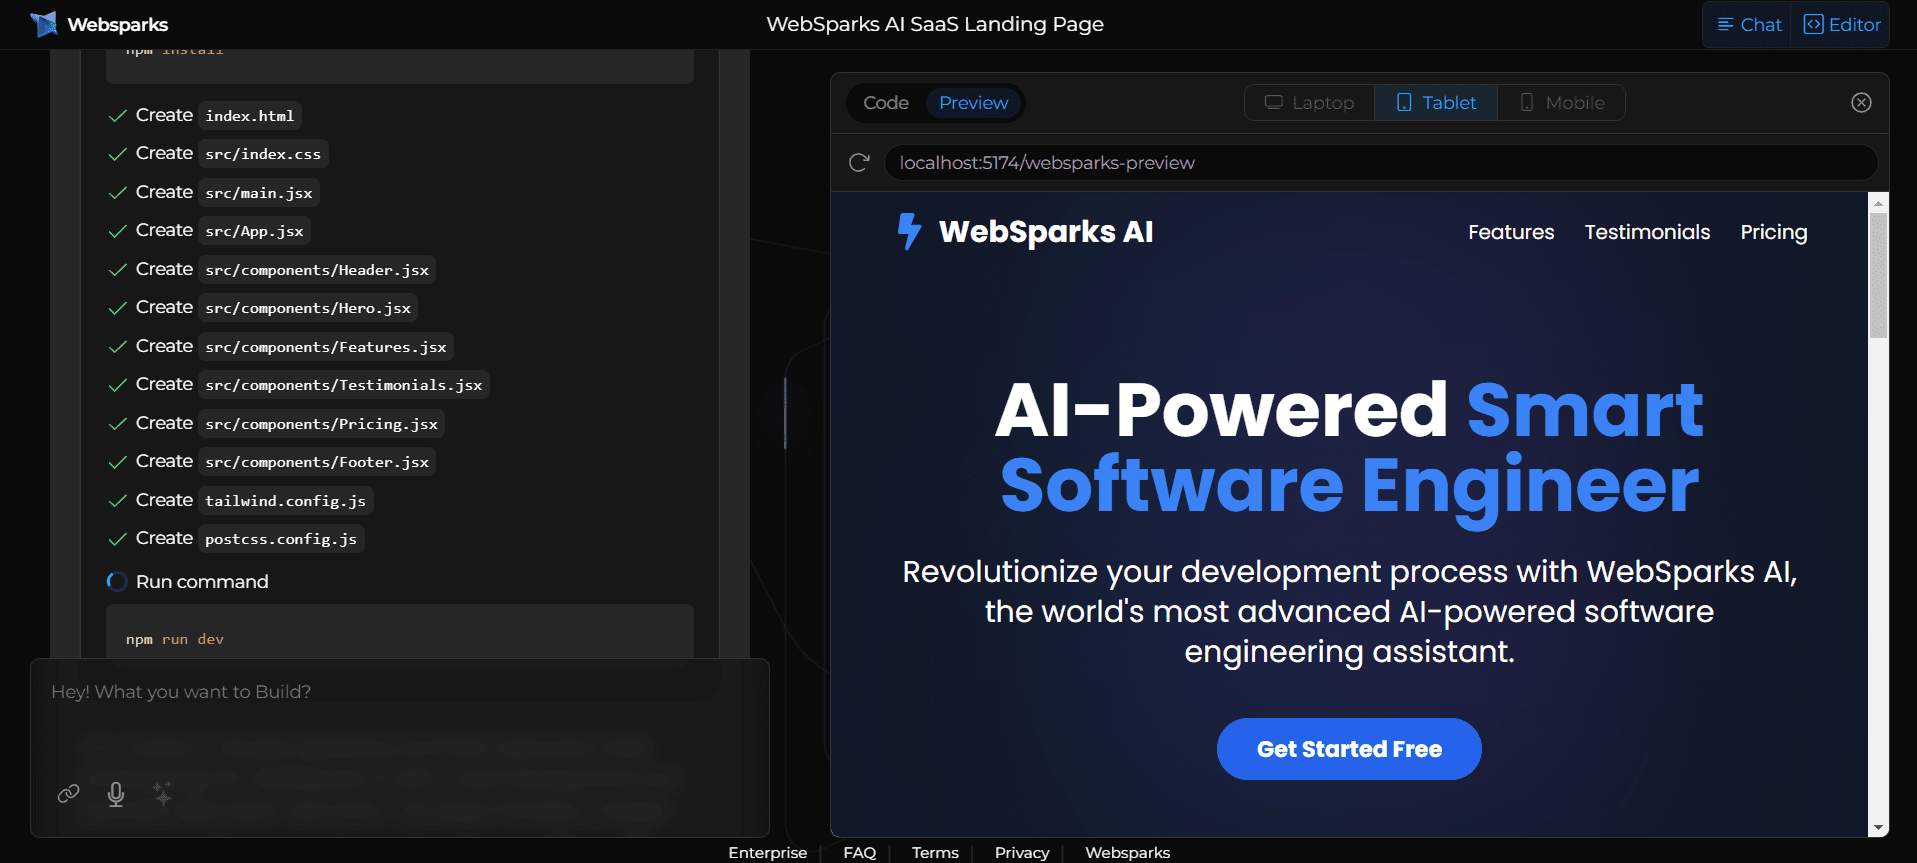Screen dimensions: 1917x863
Task: Open the index.html file chip
Action: click(x=250, y=116)
